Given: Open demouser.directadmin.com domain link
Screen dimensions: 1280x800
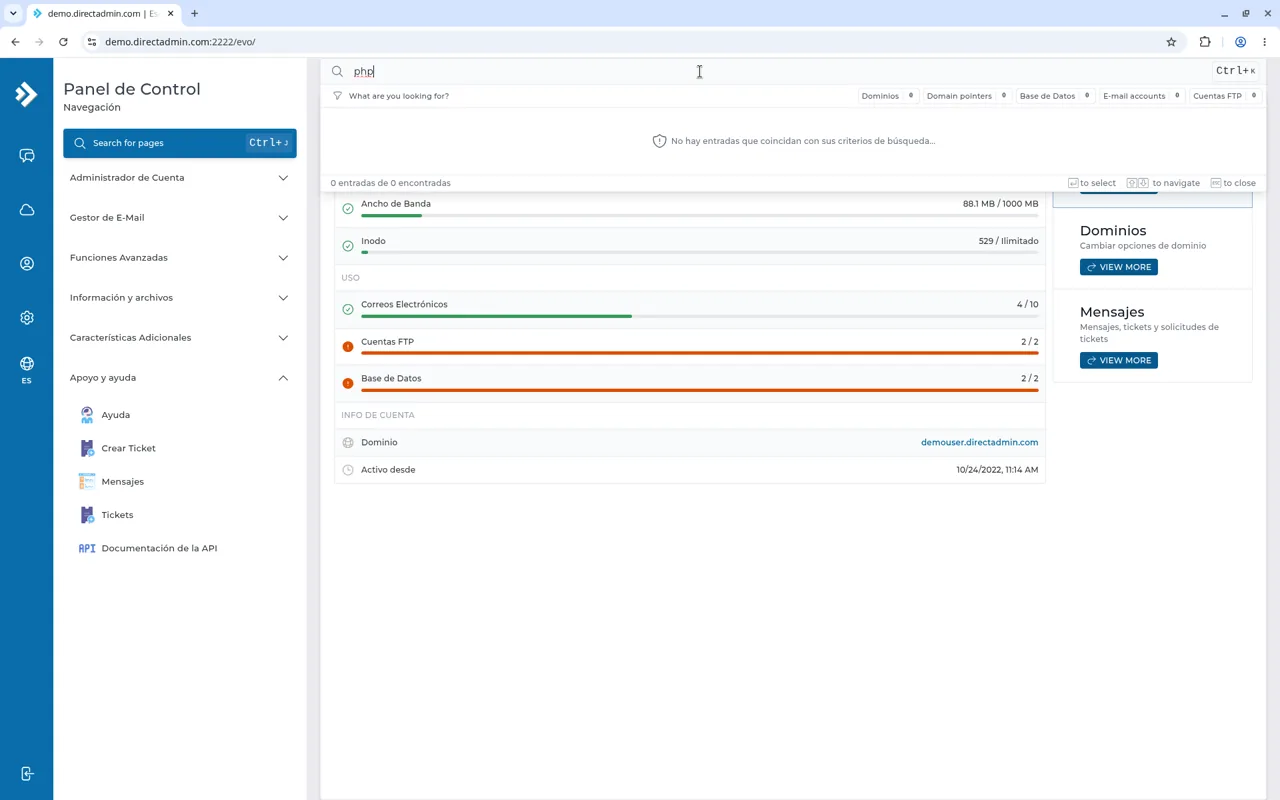Looking at the screenshot, I should (x=979, y=442).
